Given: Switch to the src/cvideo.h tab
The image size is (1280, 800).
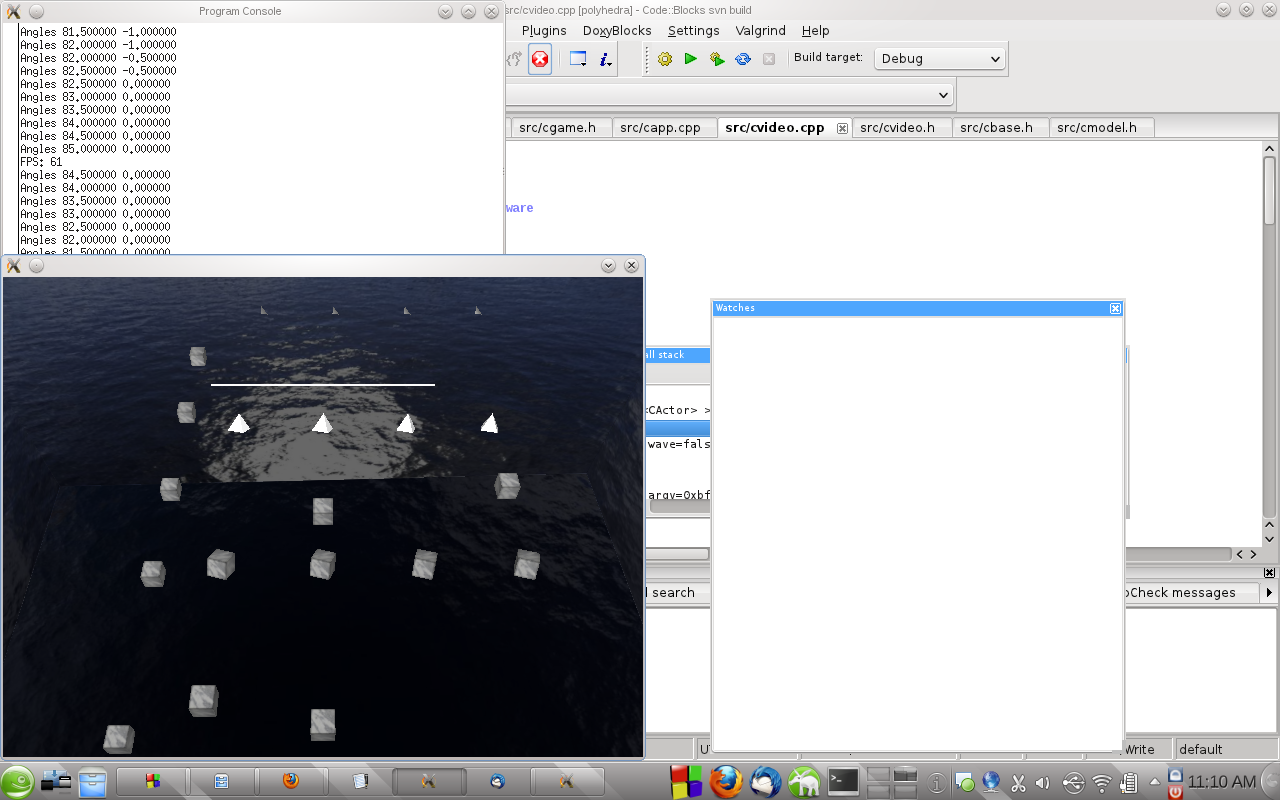Looking at the screenshot, I should 897,128.
